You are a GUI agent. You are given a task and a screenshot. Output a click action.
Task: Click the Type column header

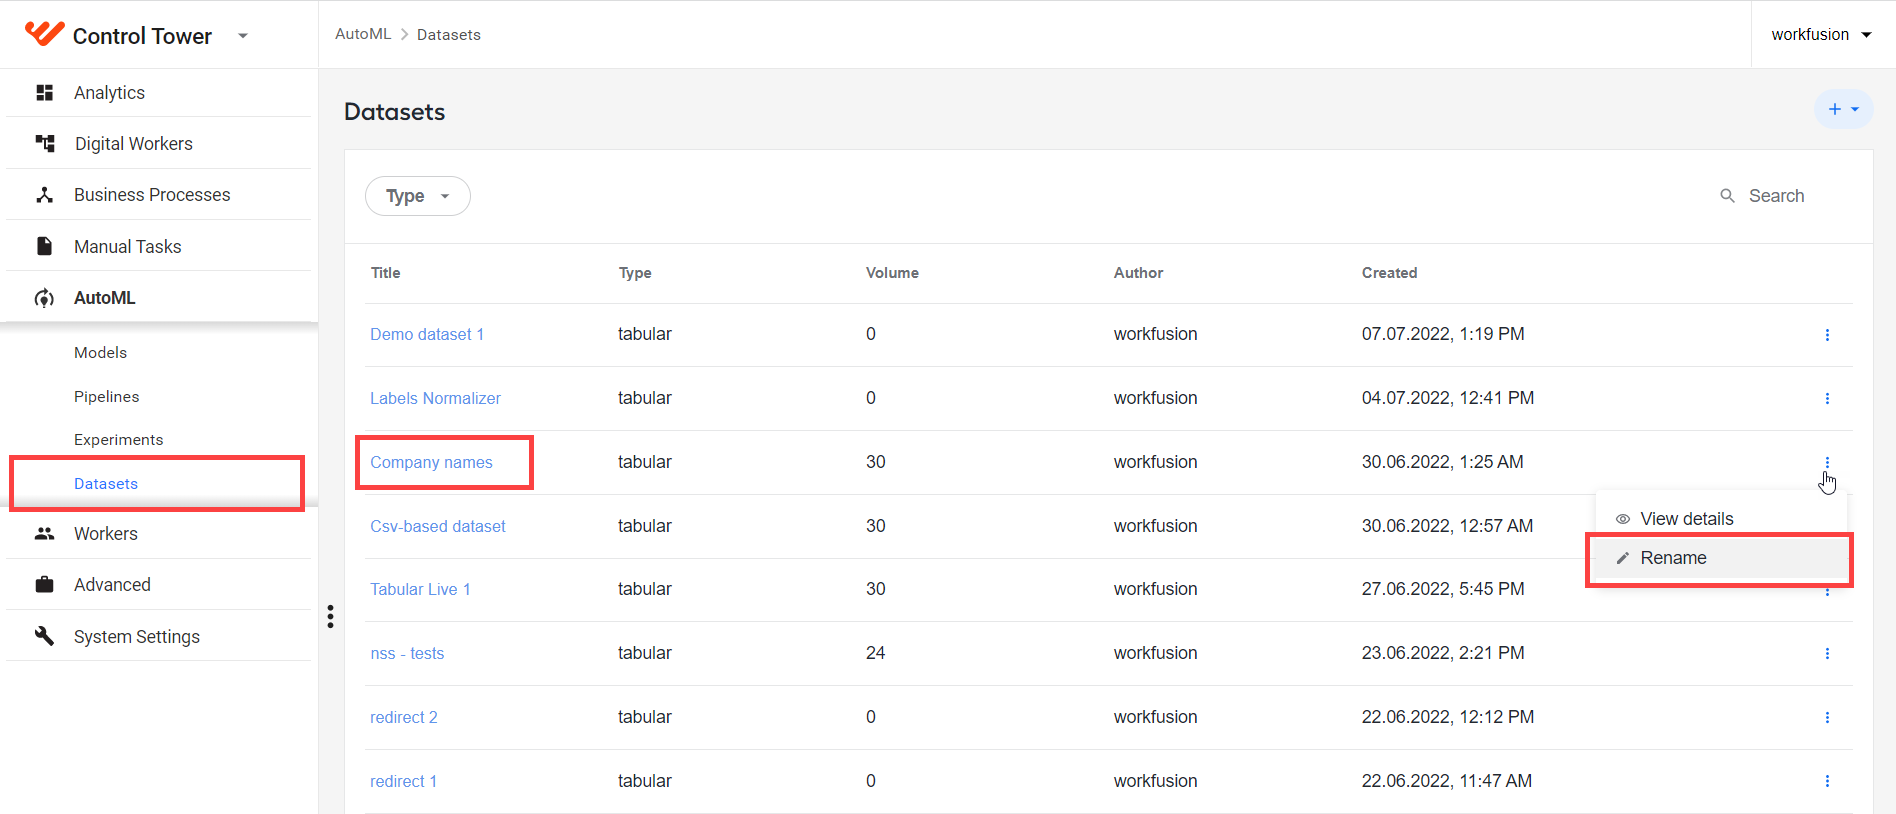click(635, 273)
